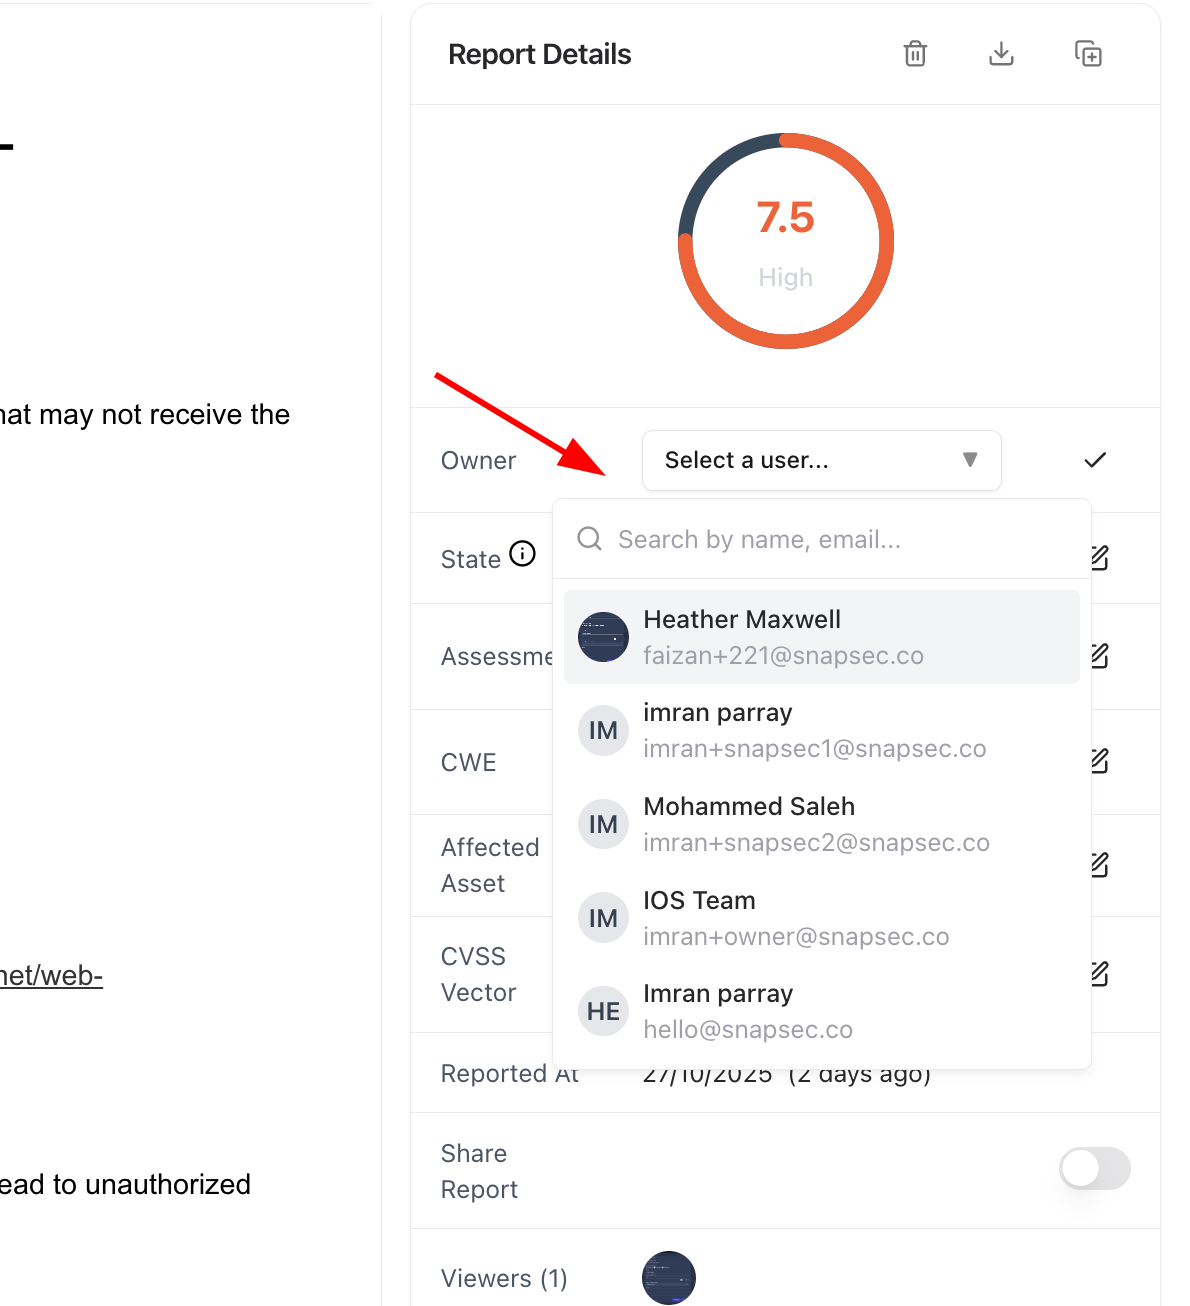Enable the Share Report toggle
This screenshot has height=1306, width=1190.
[1095, 1169]
